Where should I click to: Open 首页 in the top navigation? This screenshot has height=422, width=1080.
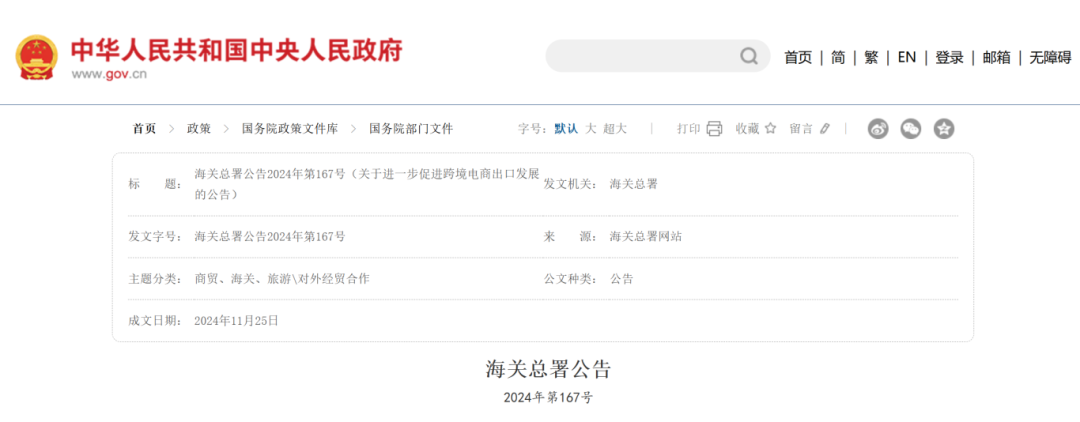[798, 58]
